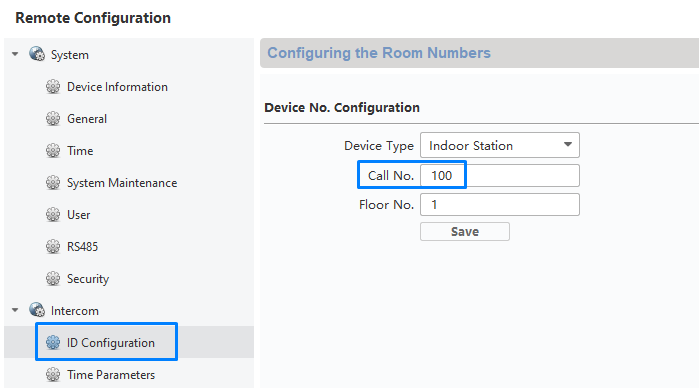
Task: Open the General settings page
Action: [x=87, y=119]
